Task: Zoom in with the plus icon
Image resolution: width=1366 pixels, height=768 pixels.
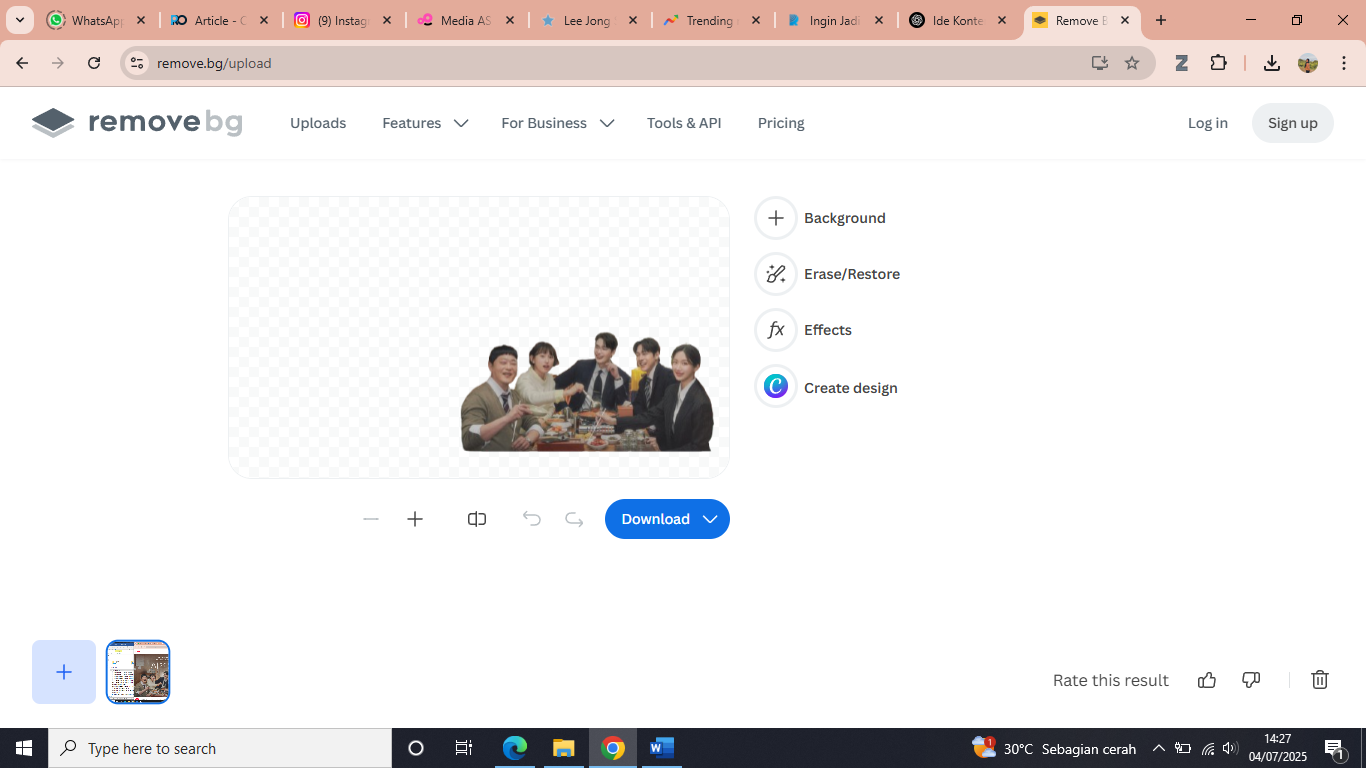Action: click(x=415, y=519)
